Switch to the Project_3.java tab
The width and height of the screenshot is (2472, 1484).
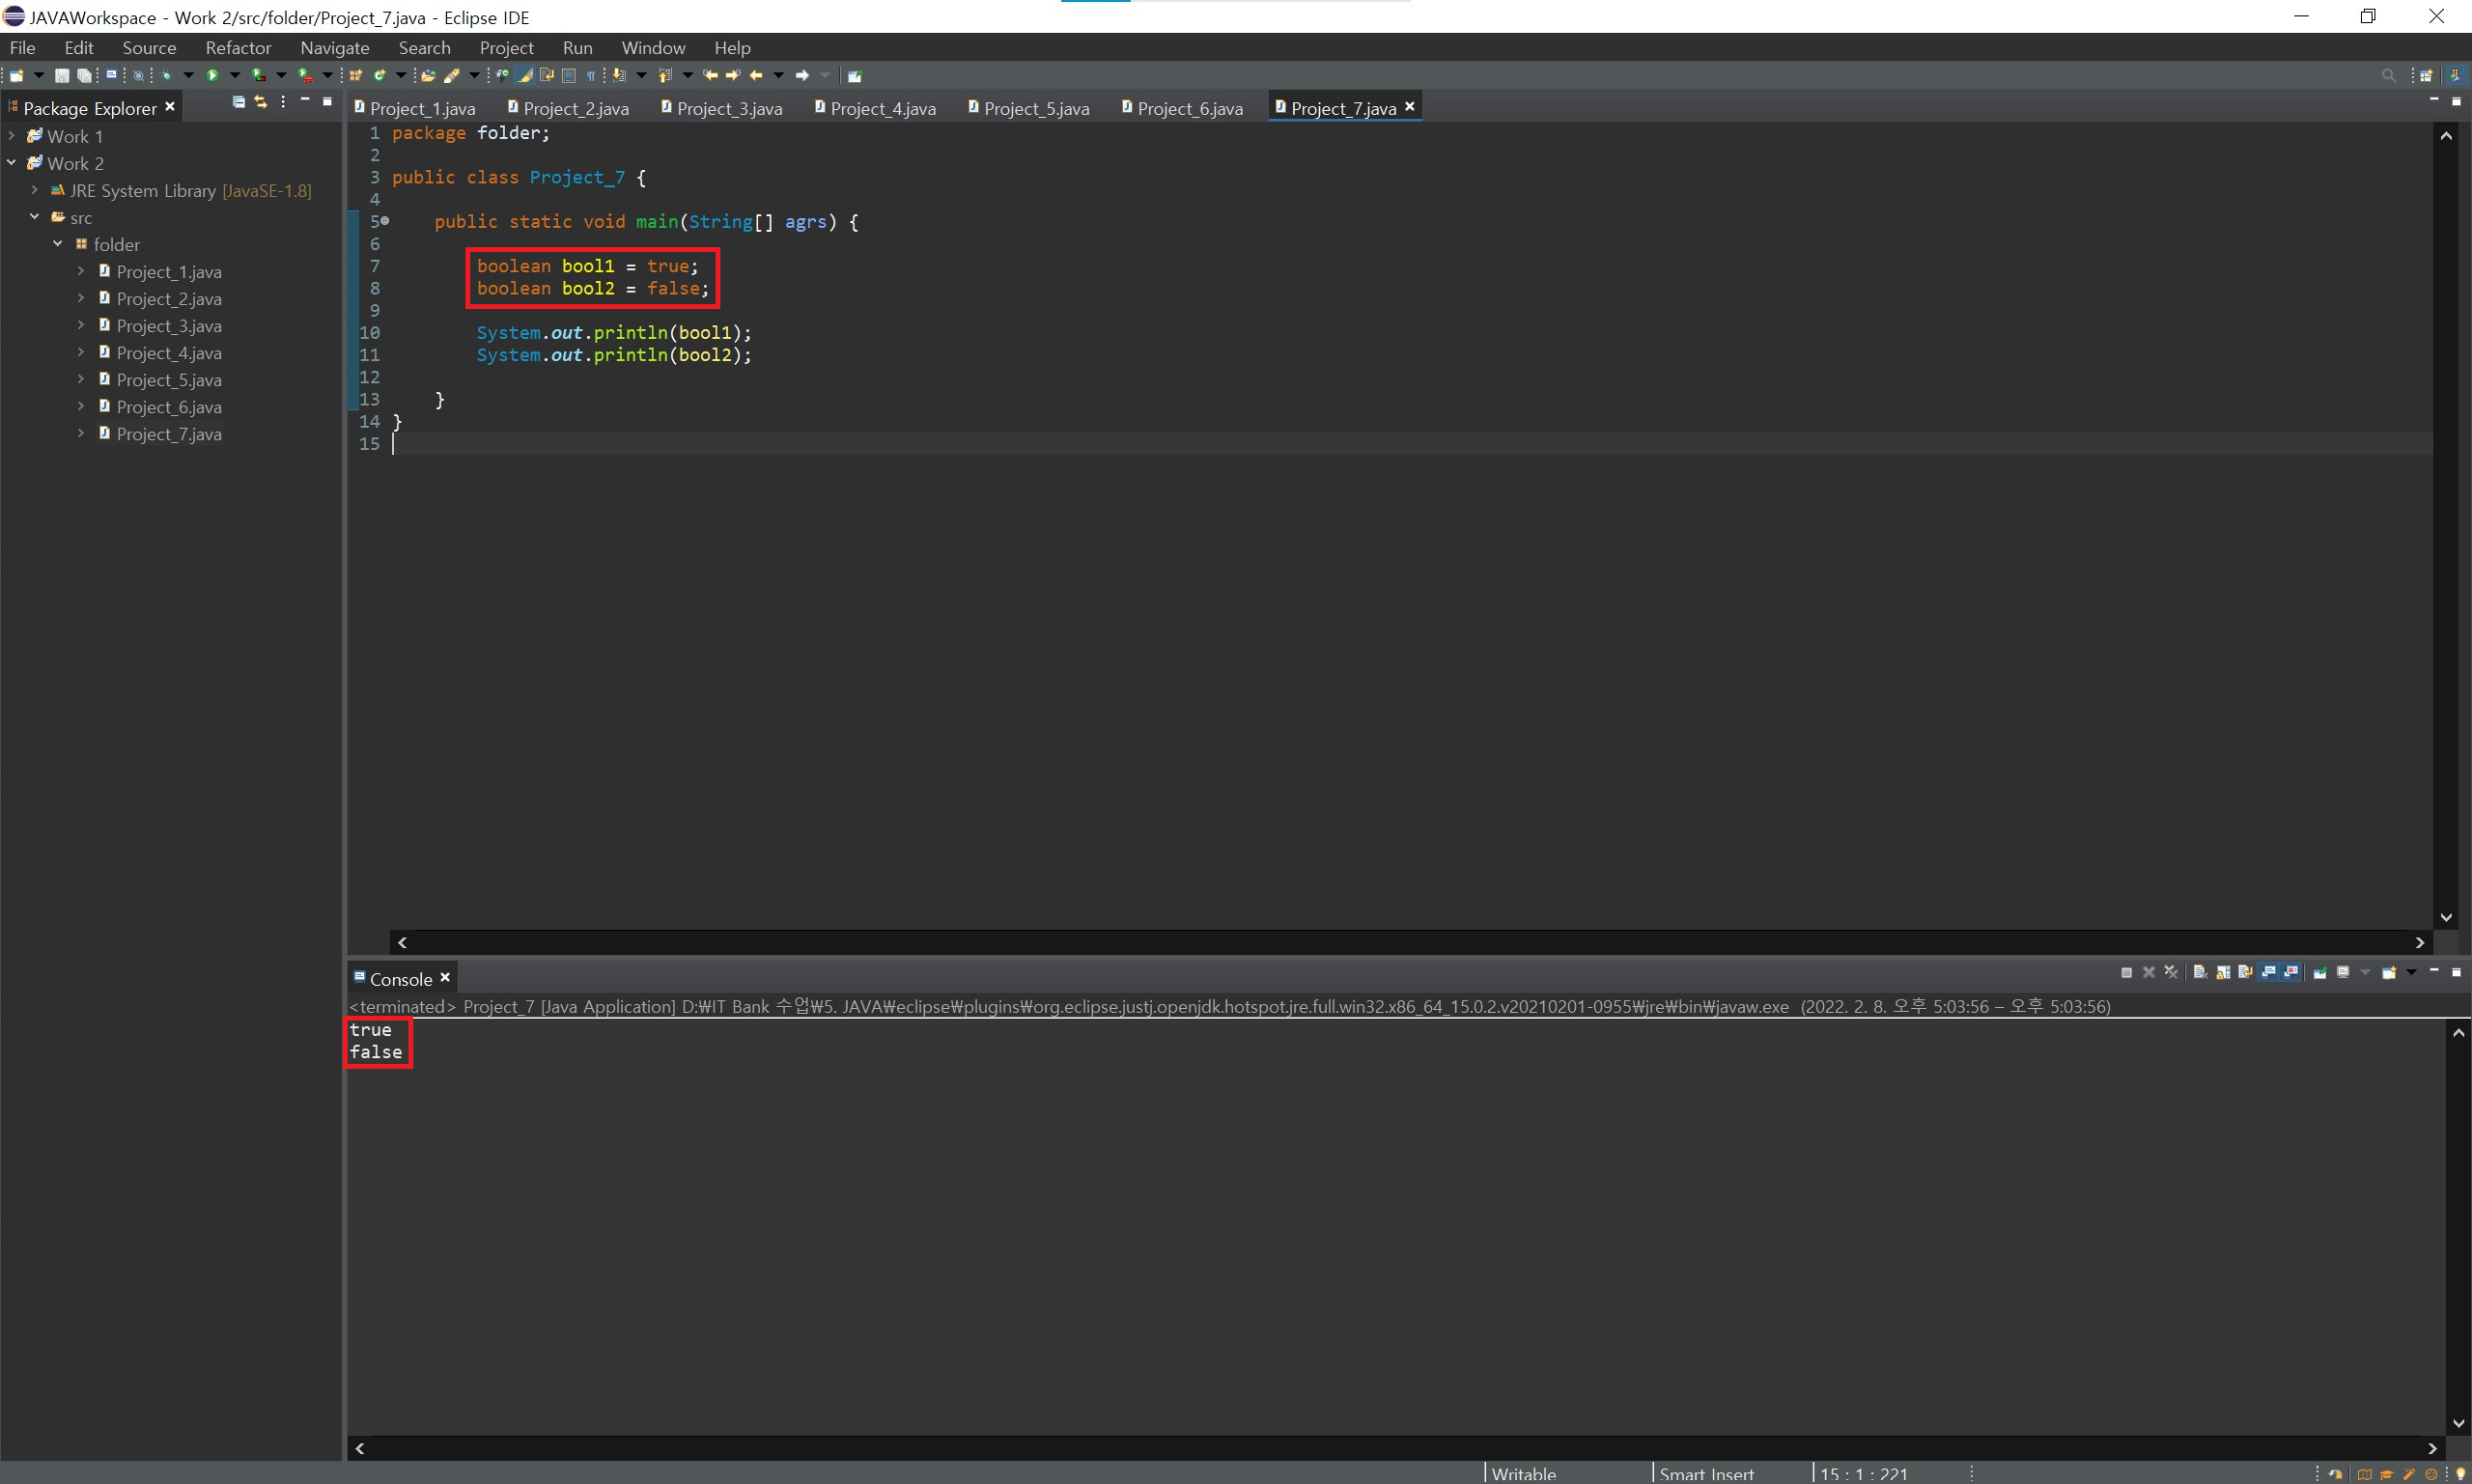(728, 108)
